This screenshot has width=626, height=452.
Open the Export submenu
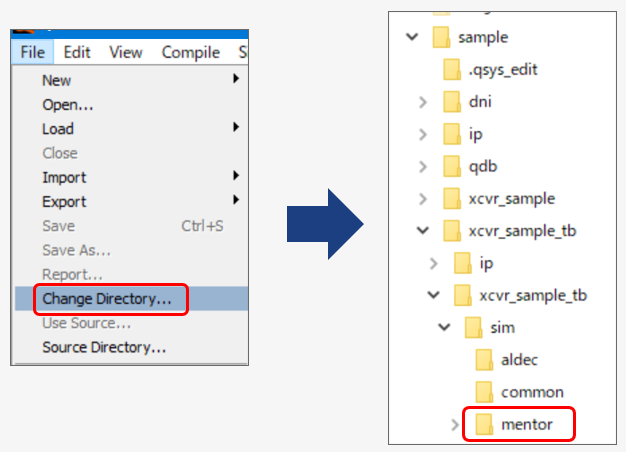[64, 201]
